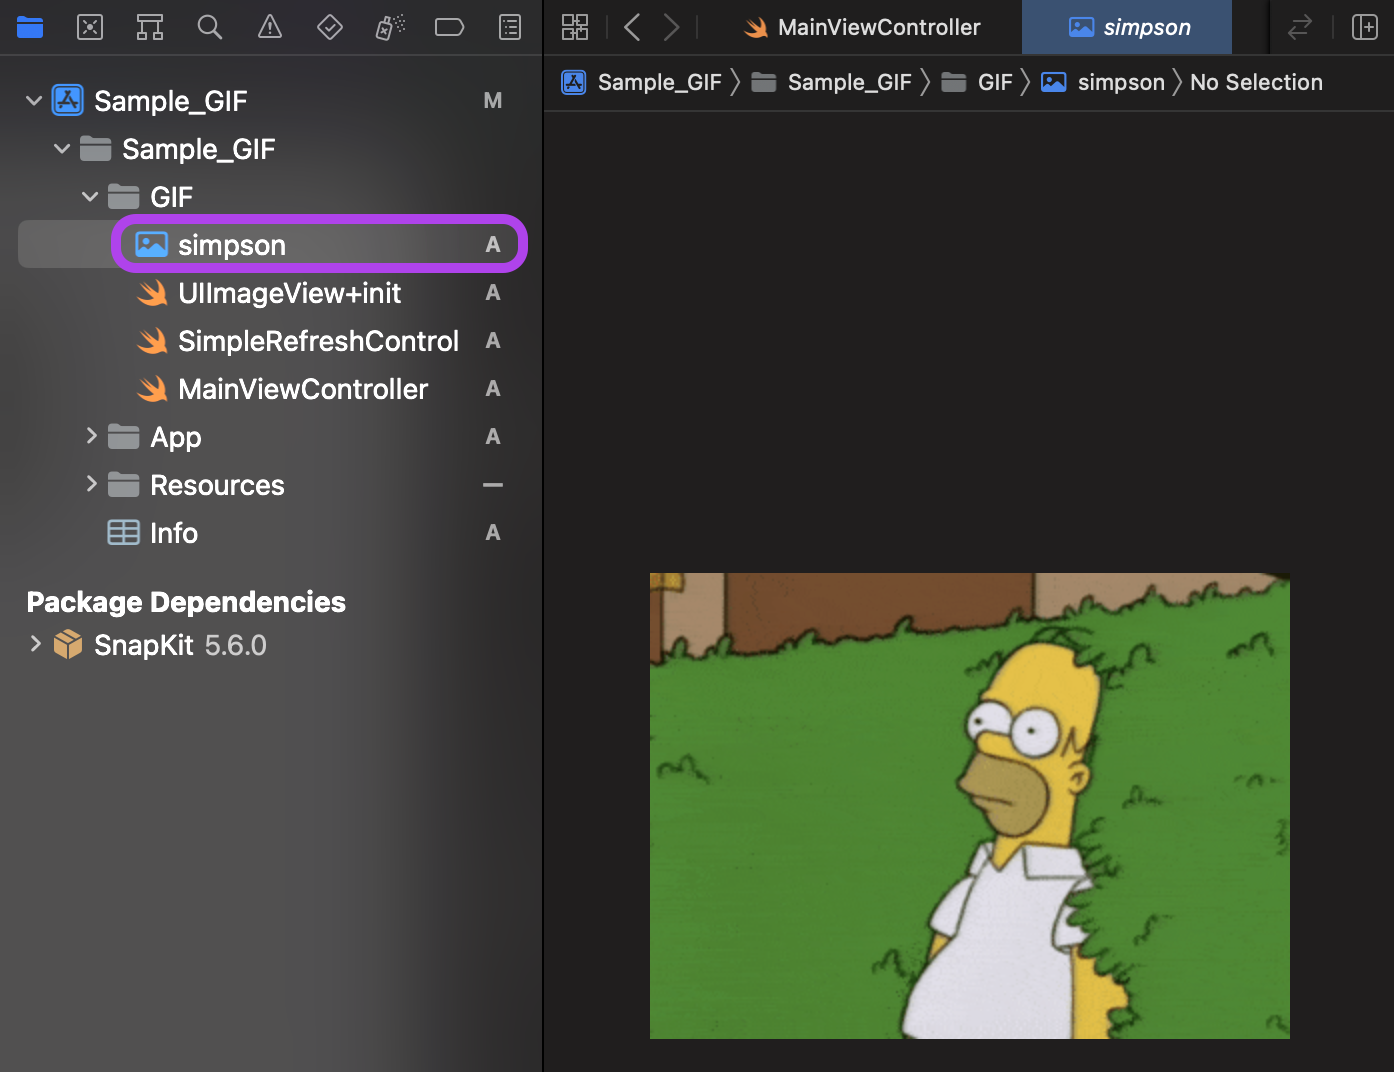This screenshot has height=1072, width=1394.
Task: Open the Source Control navigator
Action: pos(90,27)
